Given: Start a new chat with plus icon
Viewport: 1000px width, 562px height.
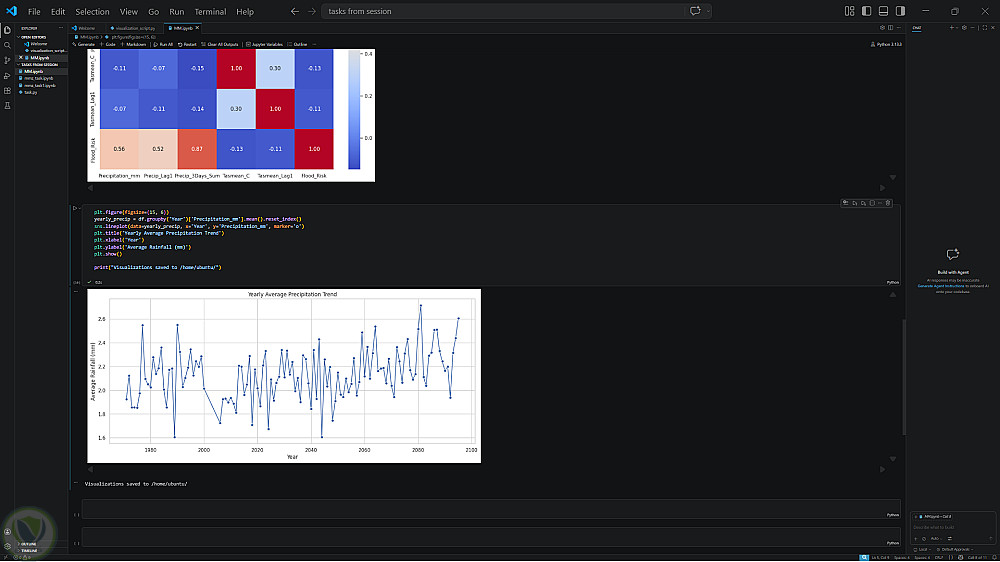Looking at the screenshot, I should pos(952,28).
